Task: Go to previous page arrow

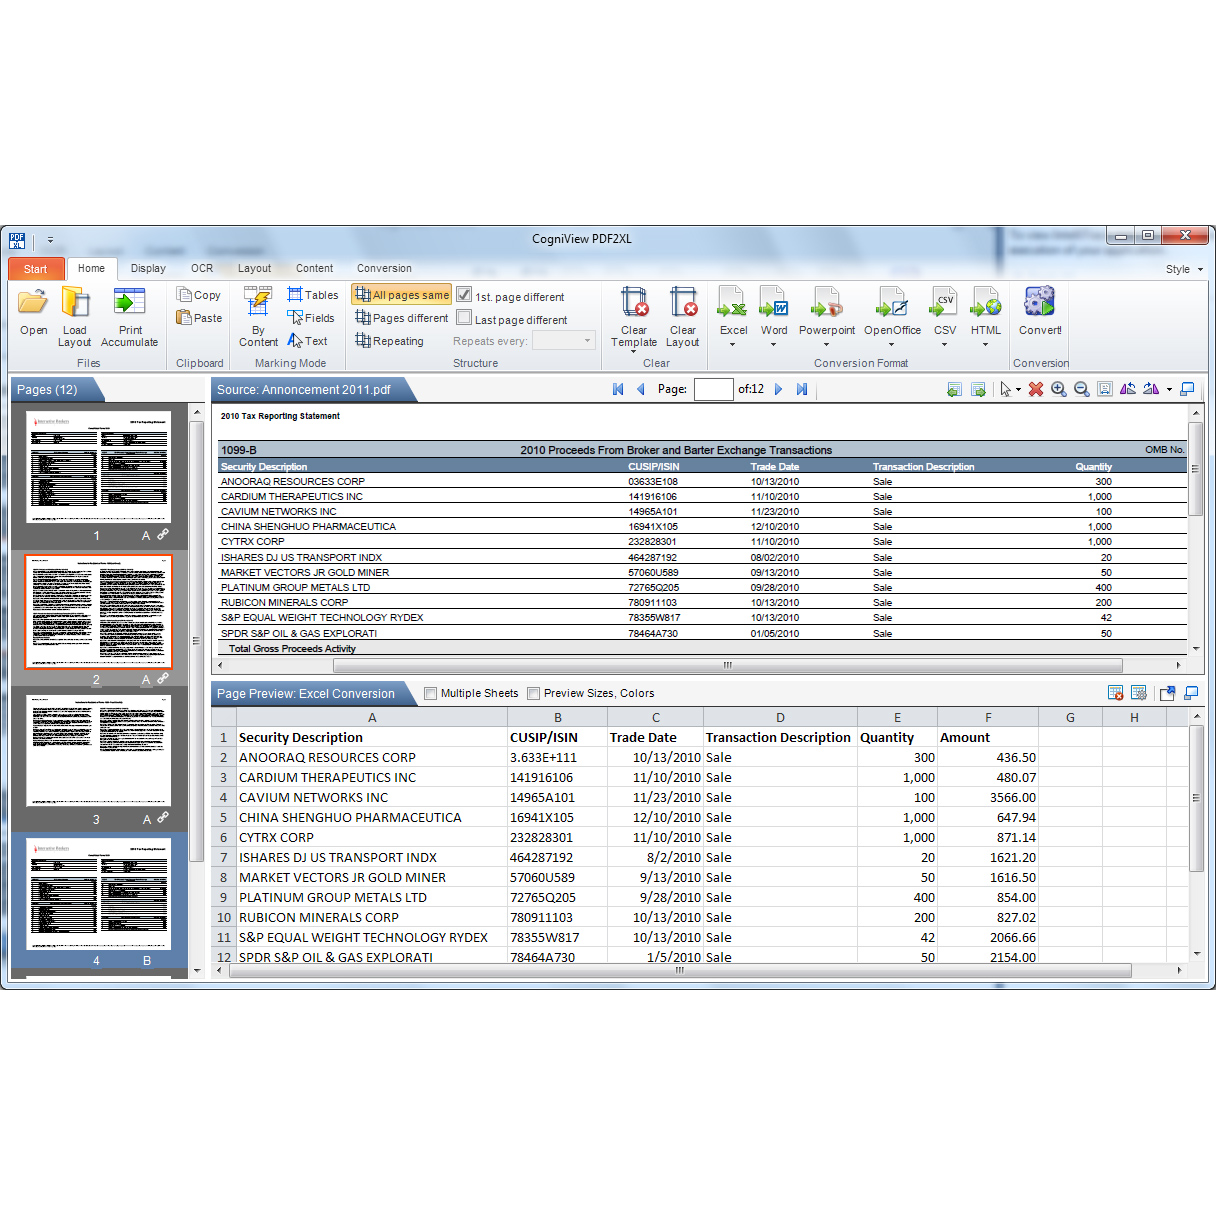Action: (641, 389)
